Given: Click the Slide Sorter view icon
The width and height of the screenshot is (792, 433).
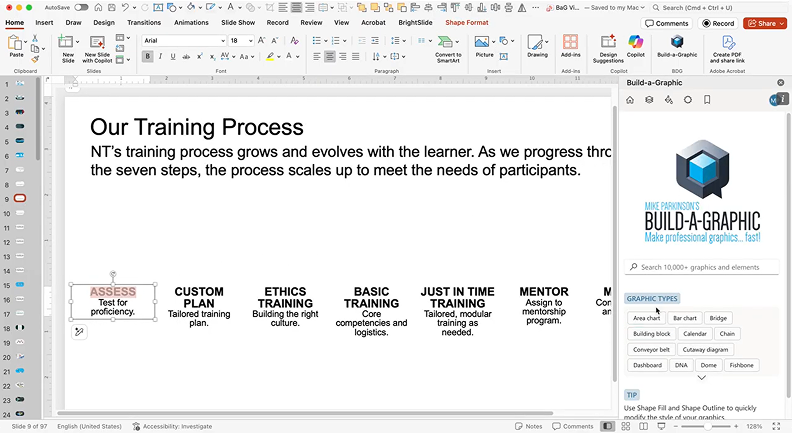Looking at the screenshot, I should tap(625, 426).
